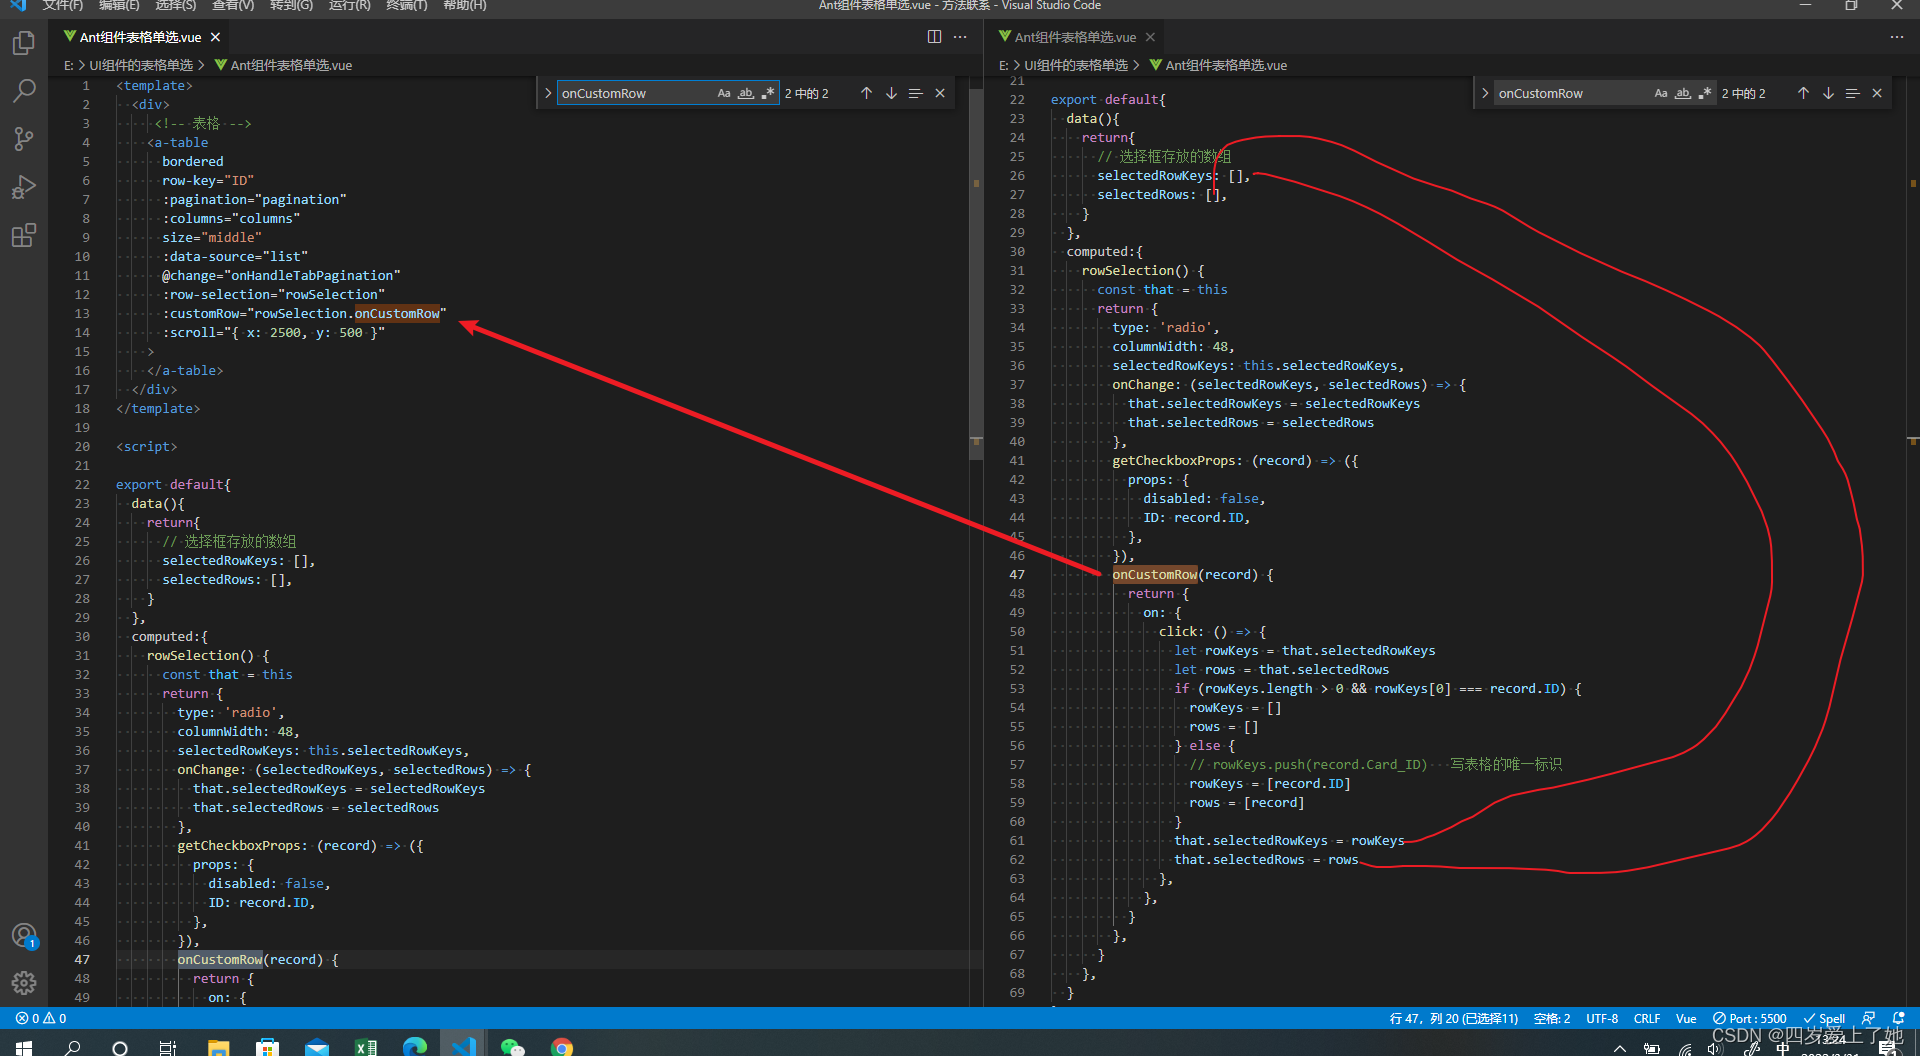1920x1056 pixels.
Task: Toggle Match Whole Word in right find widget
Action: (x=1683, y=93)
